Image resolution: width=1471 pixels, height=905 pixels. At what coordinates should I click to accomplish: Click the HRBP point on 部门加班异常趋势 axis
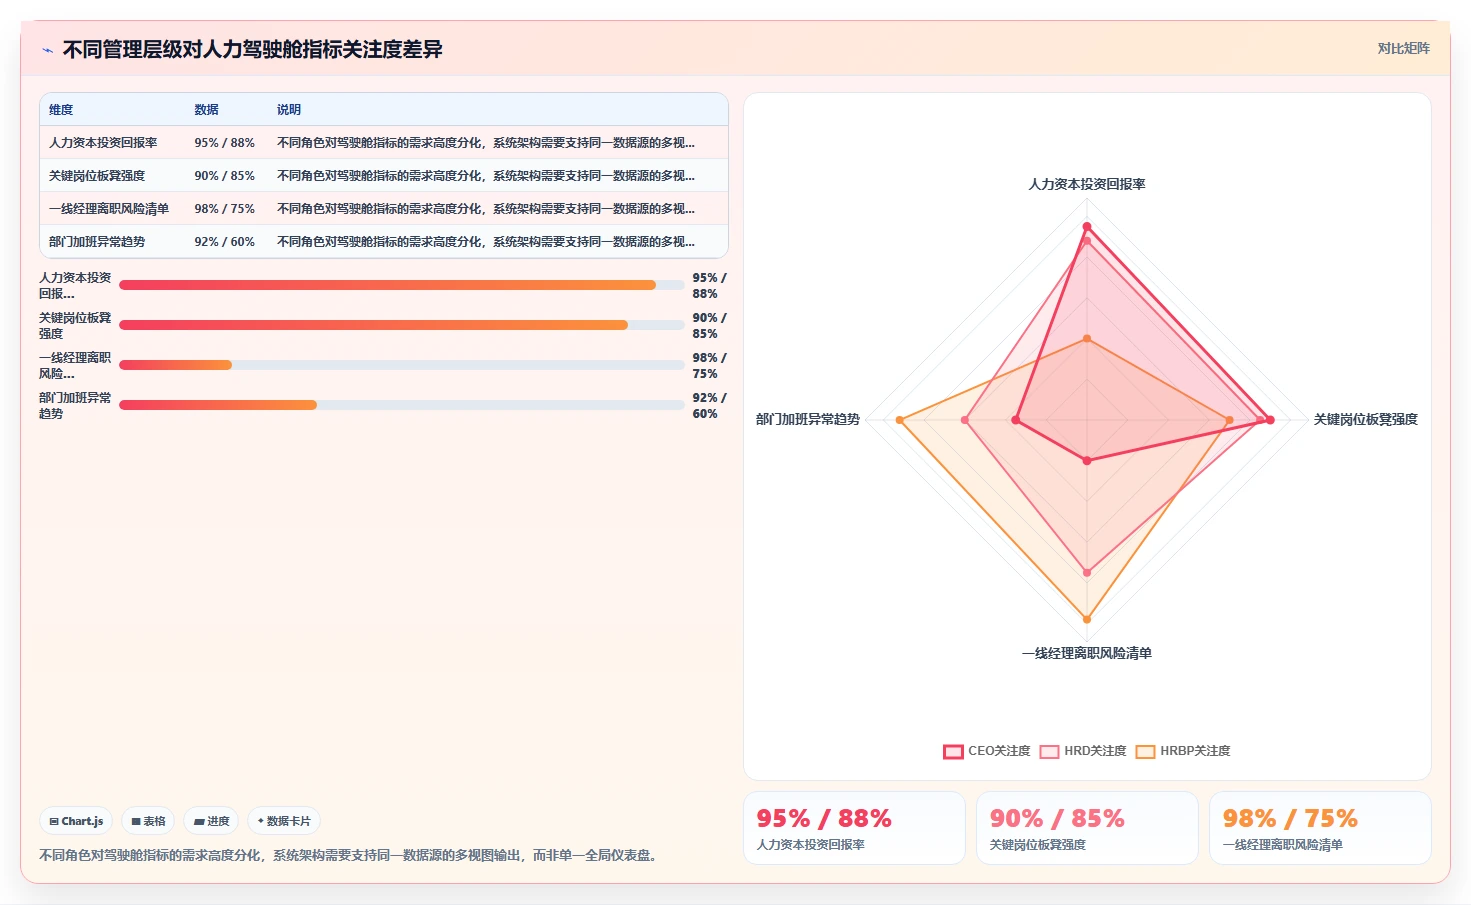[x=900, y=420]
